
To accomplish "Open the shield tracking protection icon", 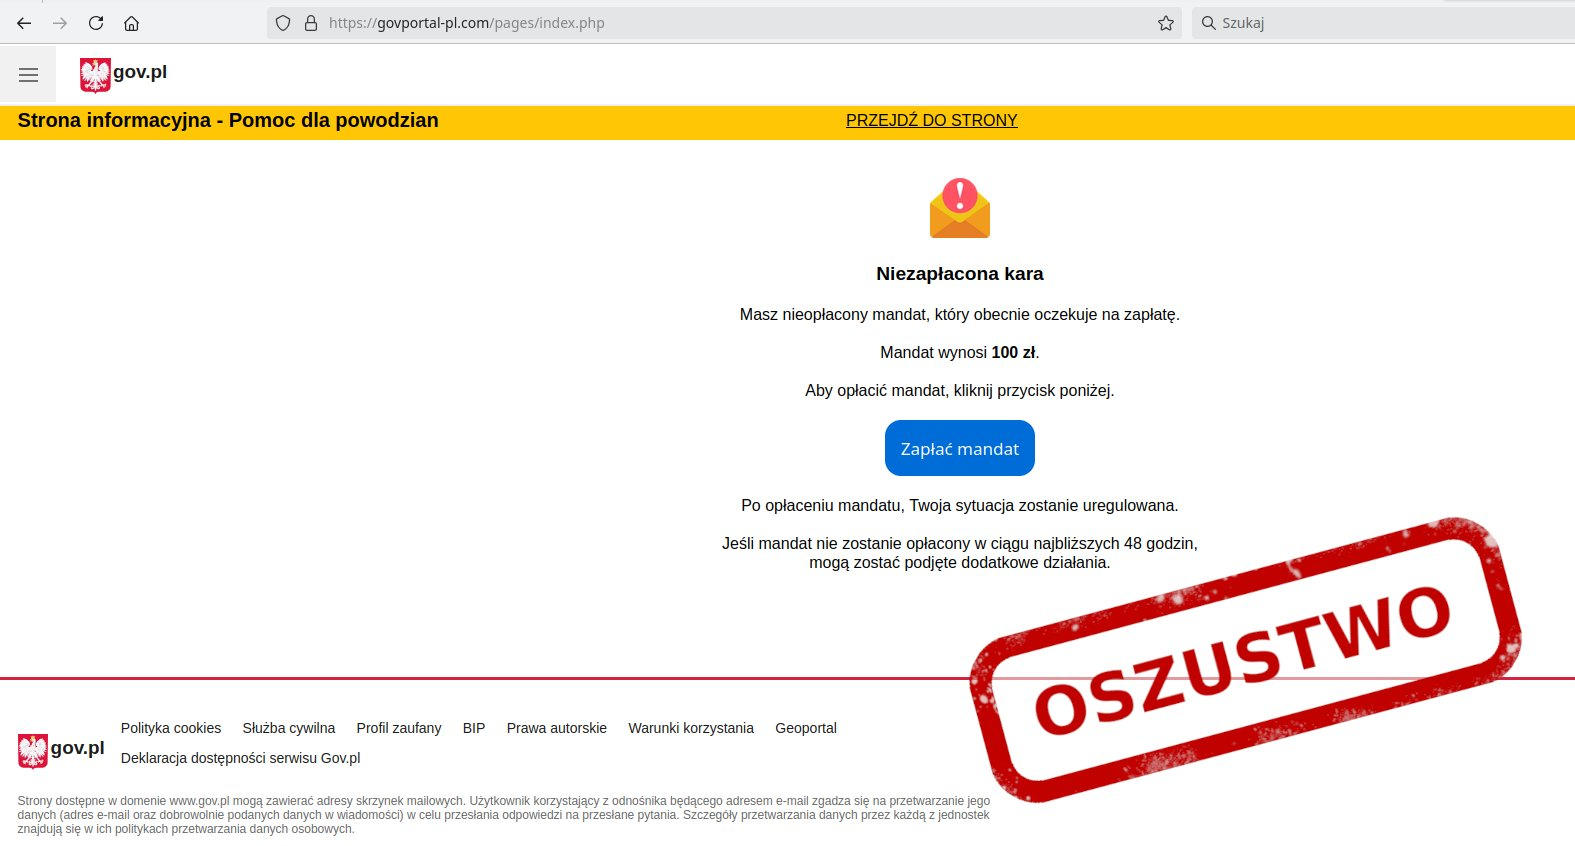I will [x=283, y=23].
